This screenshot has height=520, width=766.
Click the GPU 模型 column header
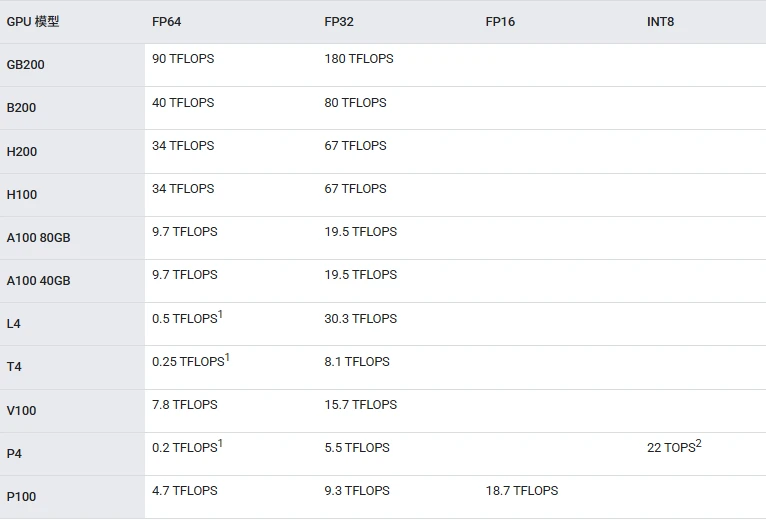coord(33,21)
